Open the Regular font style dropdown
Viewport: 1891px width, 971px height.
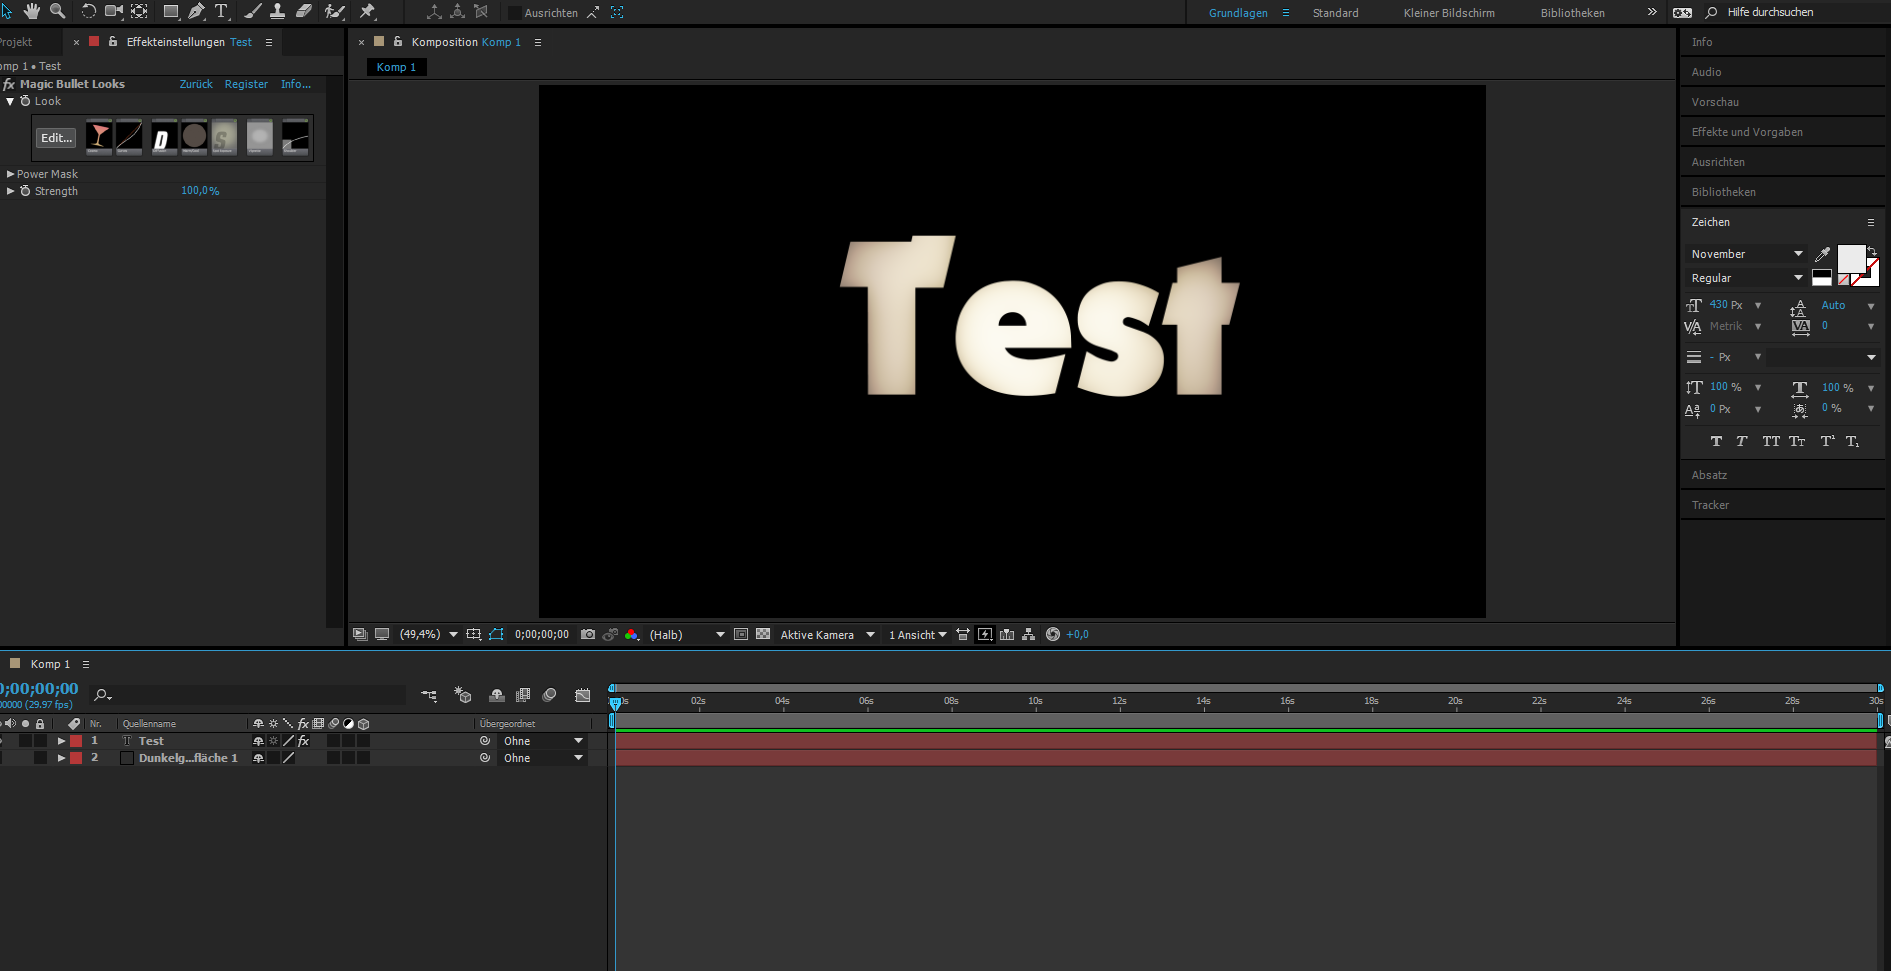click(1746, 278)
